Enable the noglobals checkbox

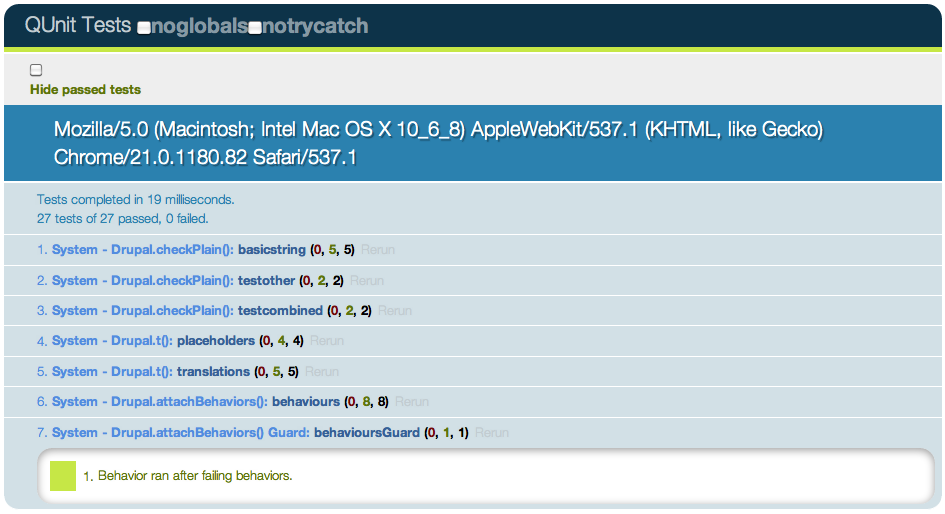(x=144, y=28)
